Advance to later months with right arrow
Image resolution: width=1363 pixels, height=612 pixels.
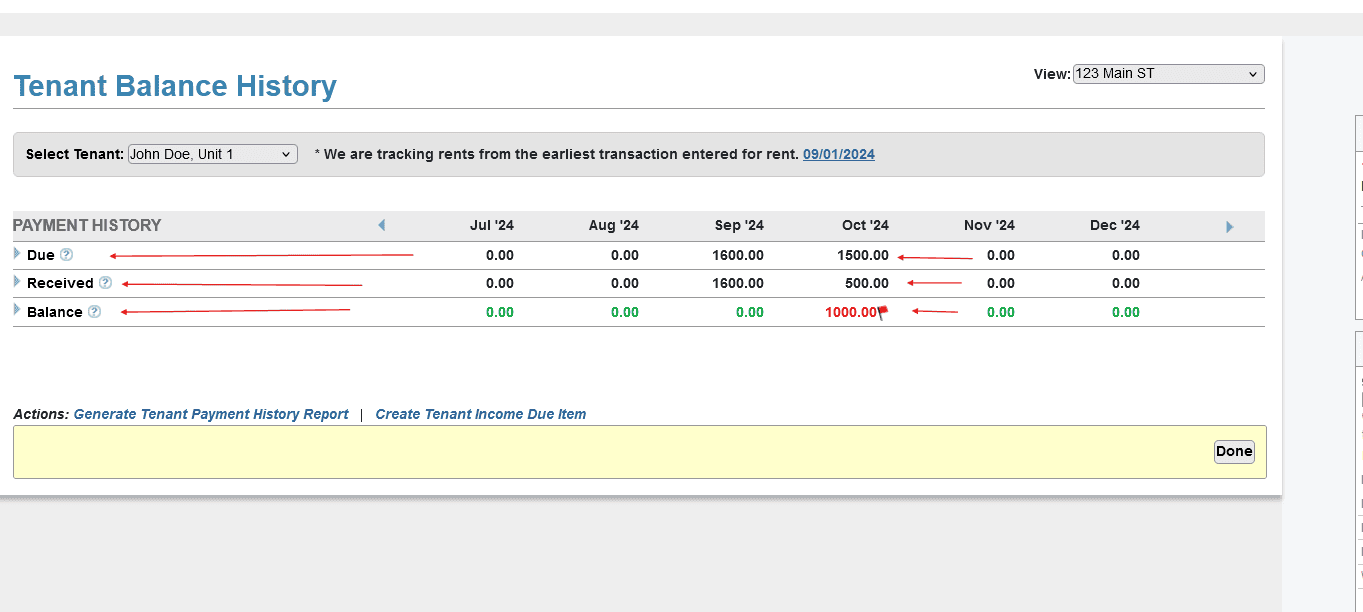click(x=1229, y=227)
